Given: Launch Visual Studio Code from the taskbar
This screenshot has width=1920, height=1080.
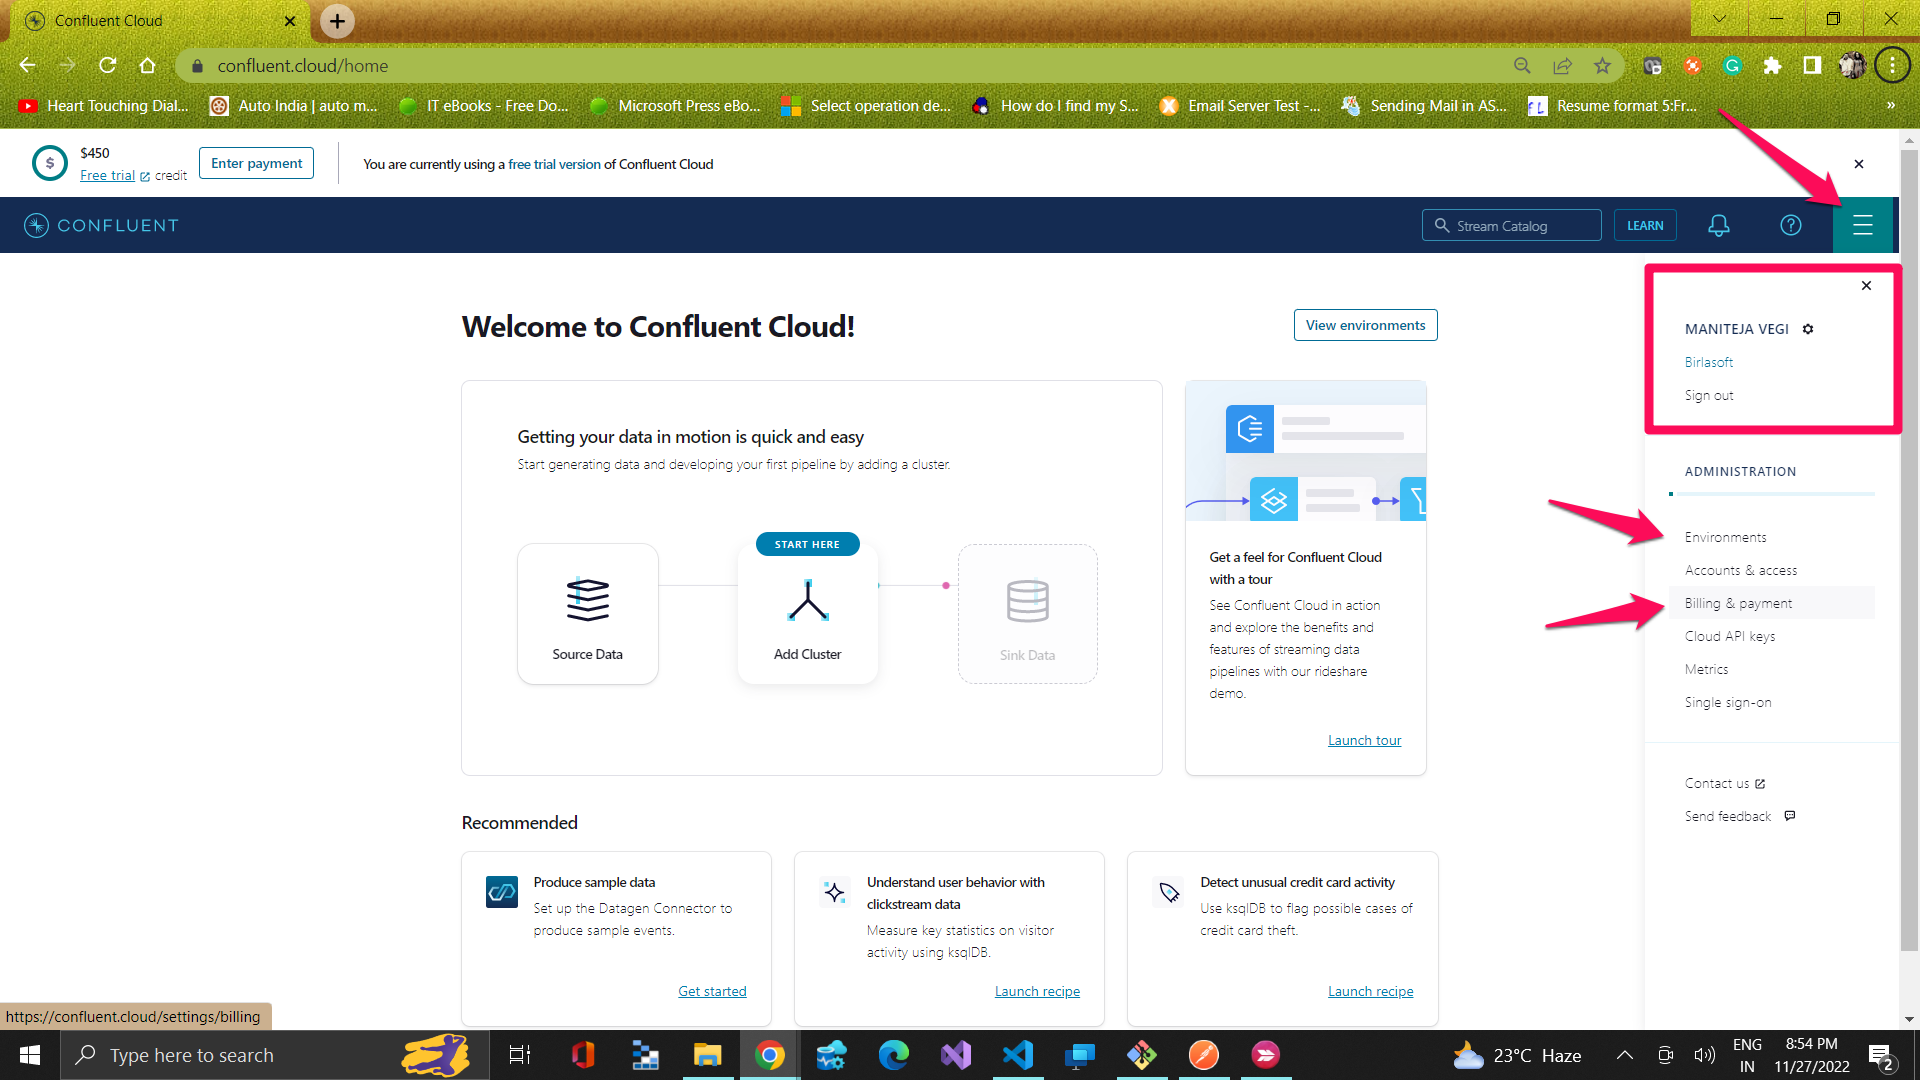Looking at the screenshot, I should coord(1018,1054).
